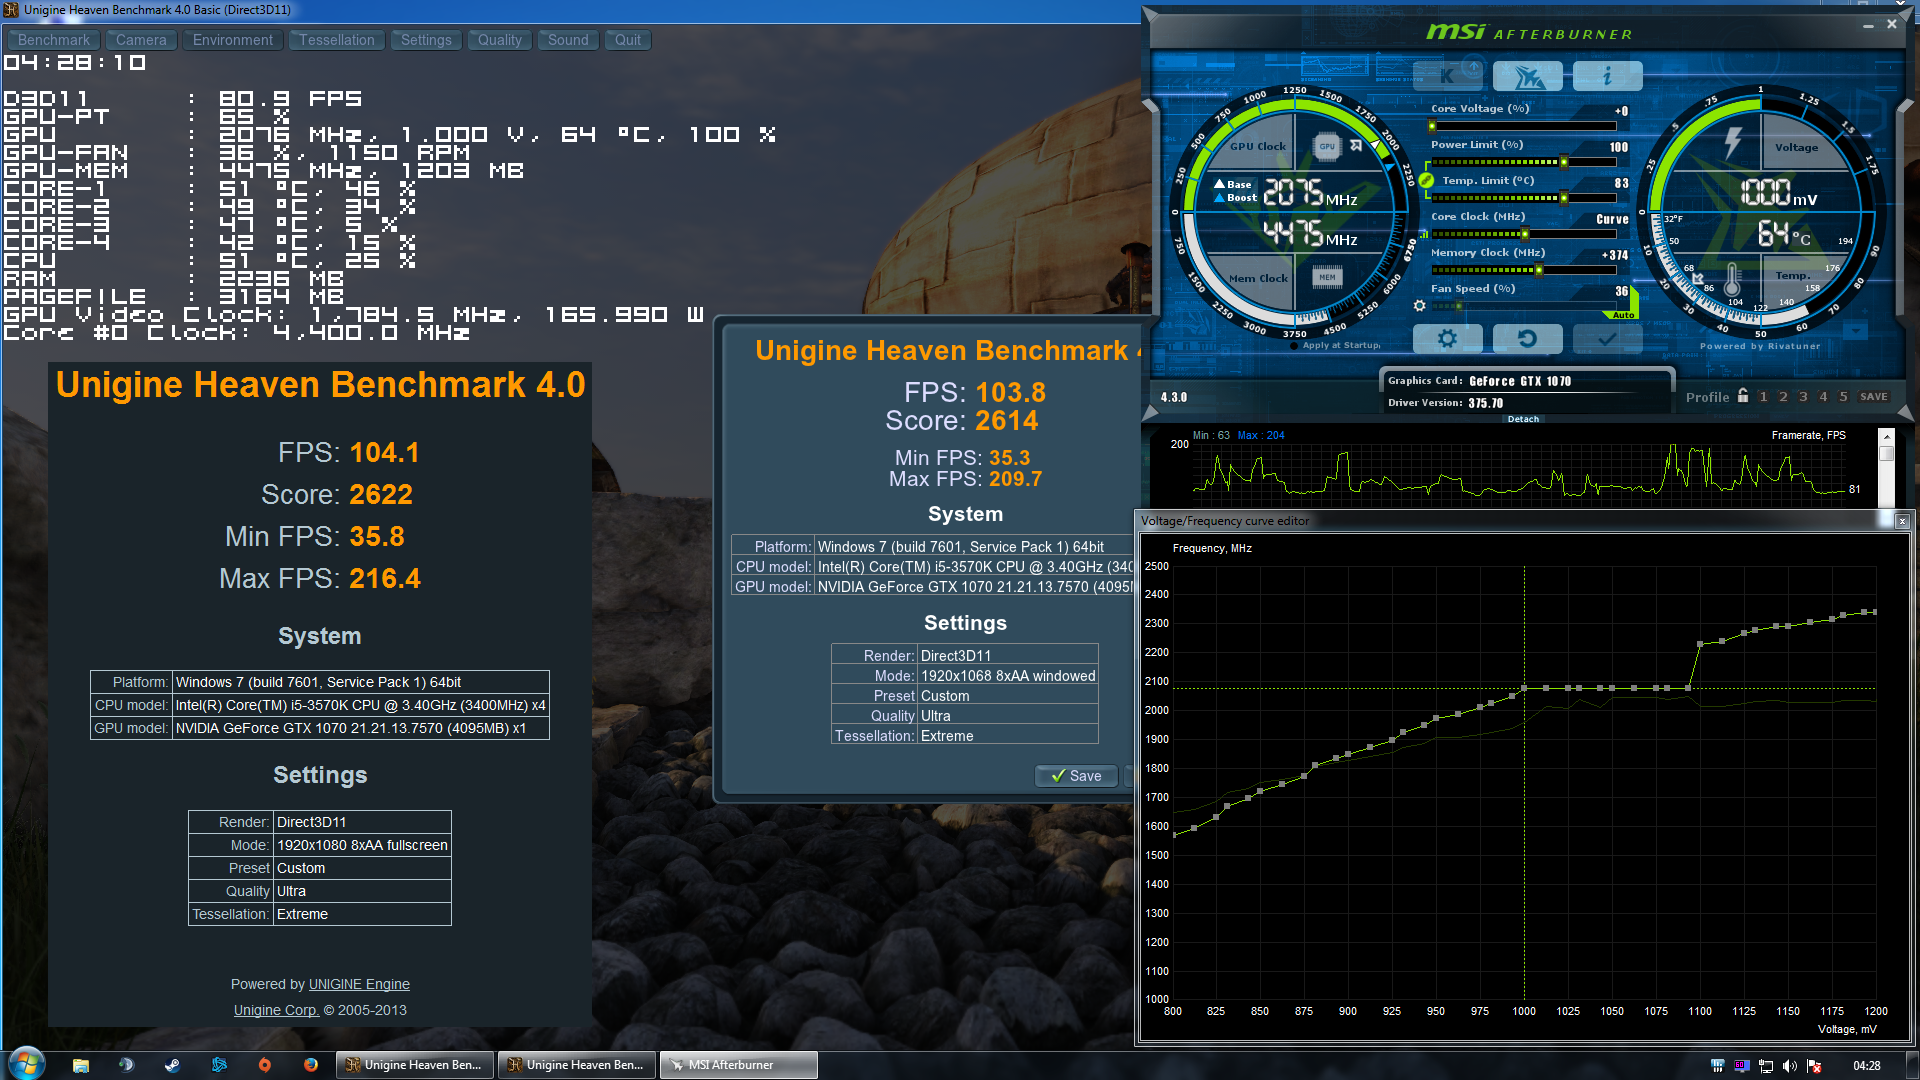Viewport: 1920px width, 1080px height.
Task: Select profile slot 3
Action: point(1803,397)
